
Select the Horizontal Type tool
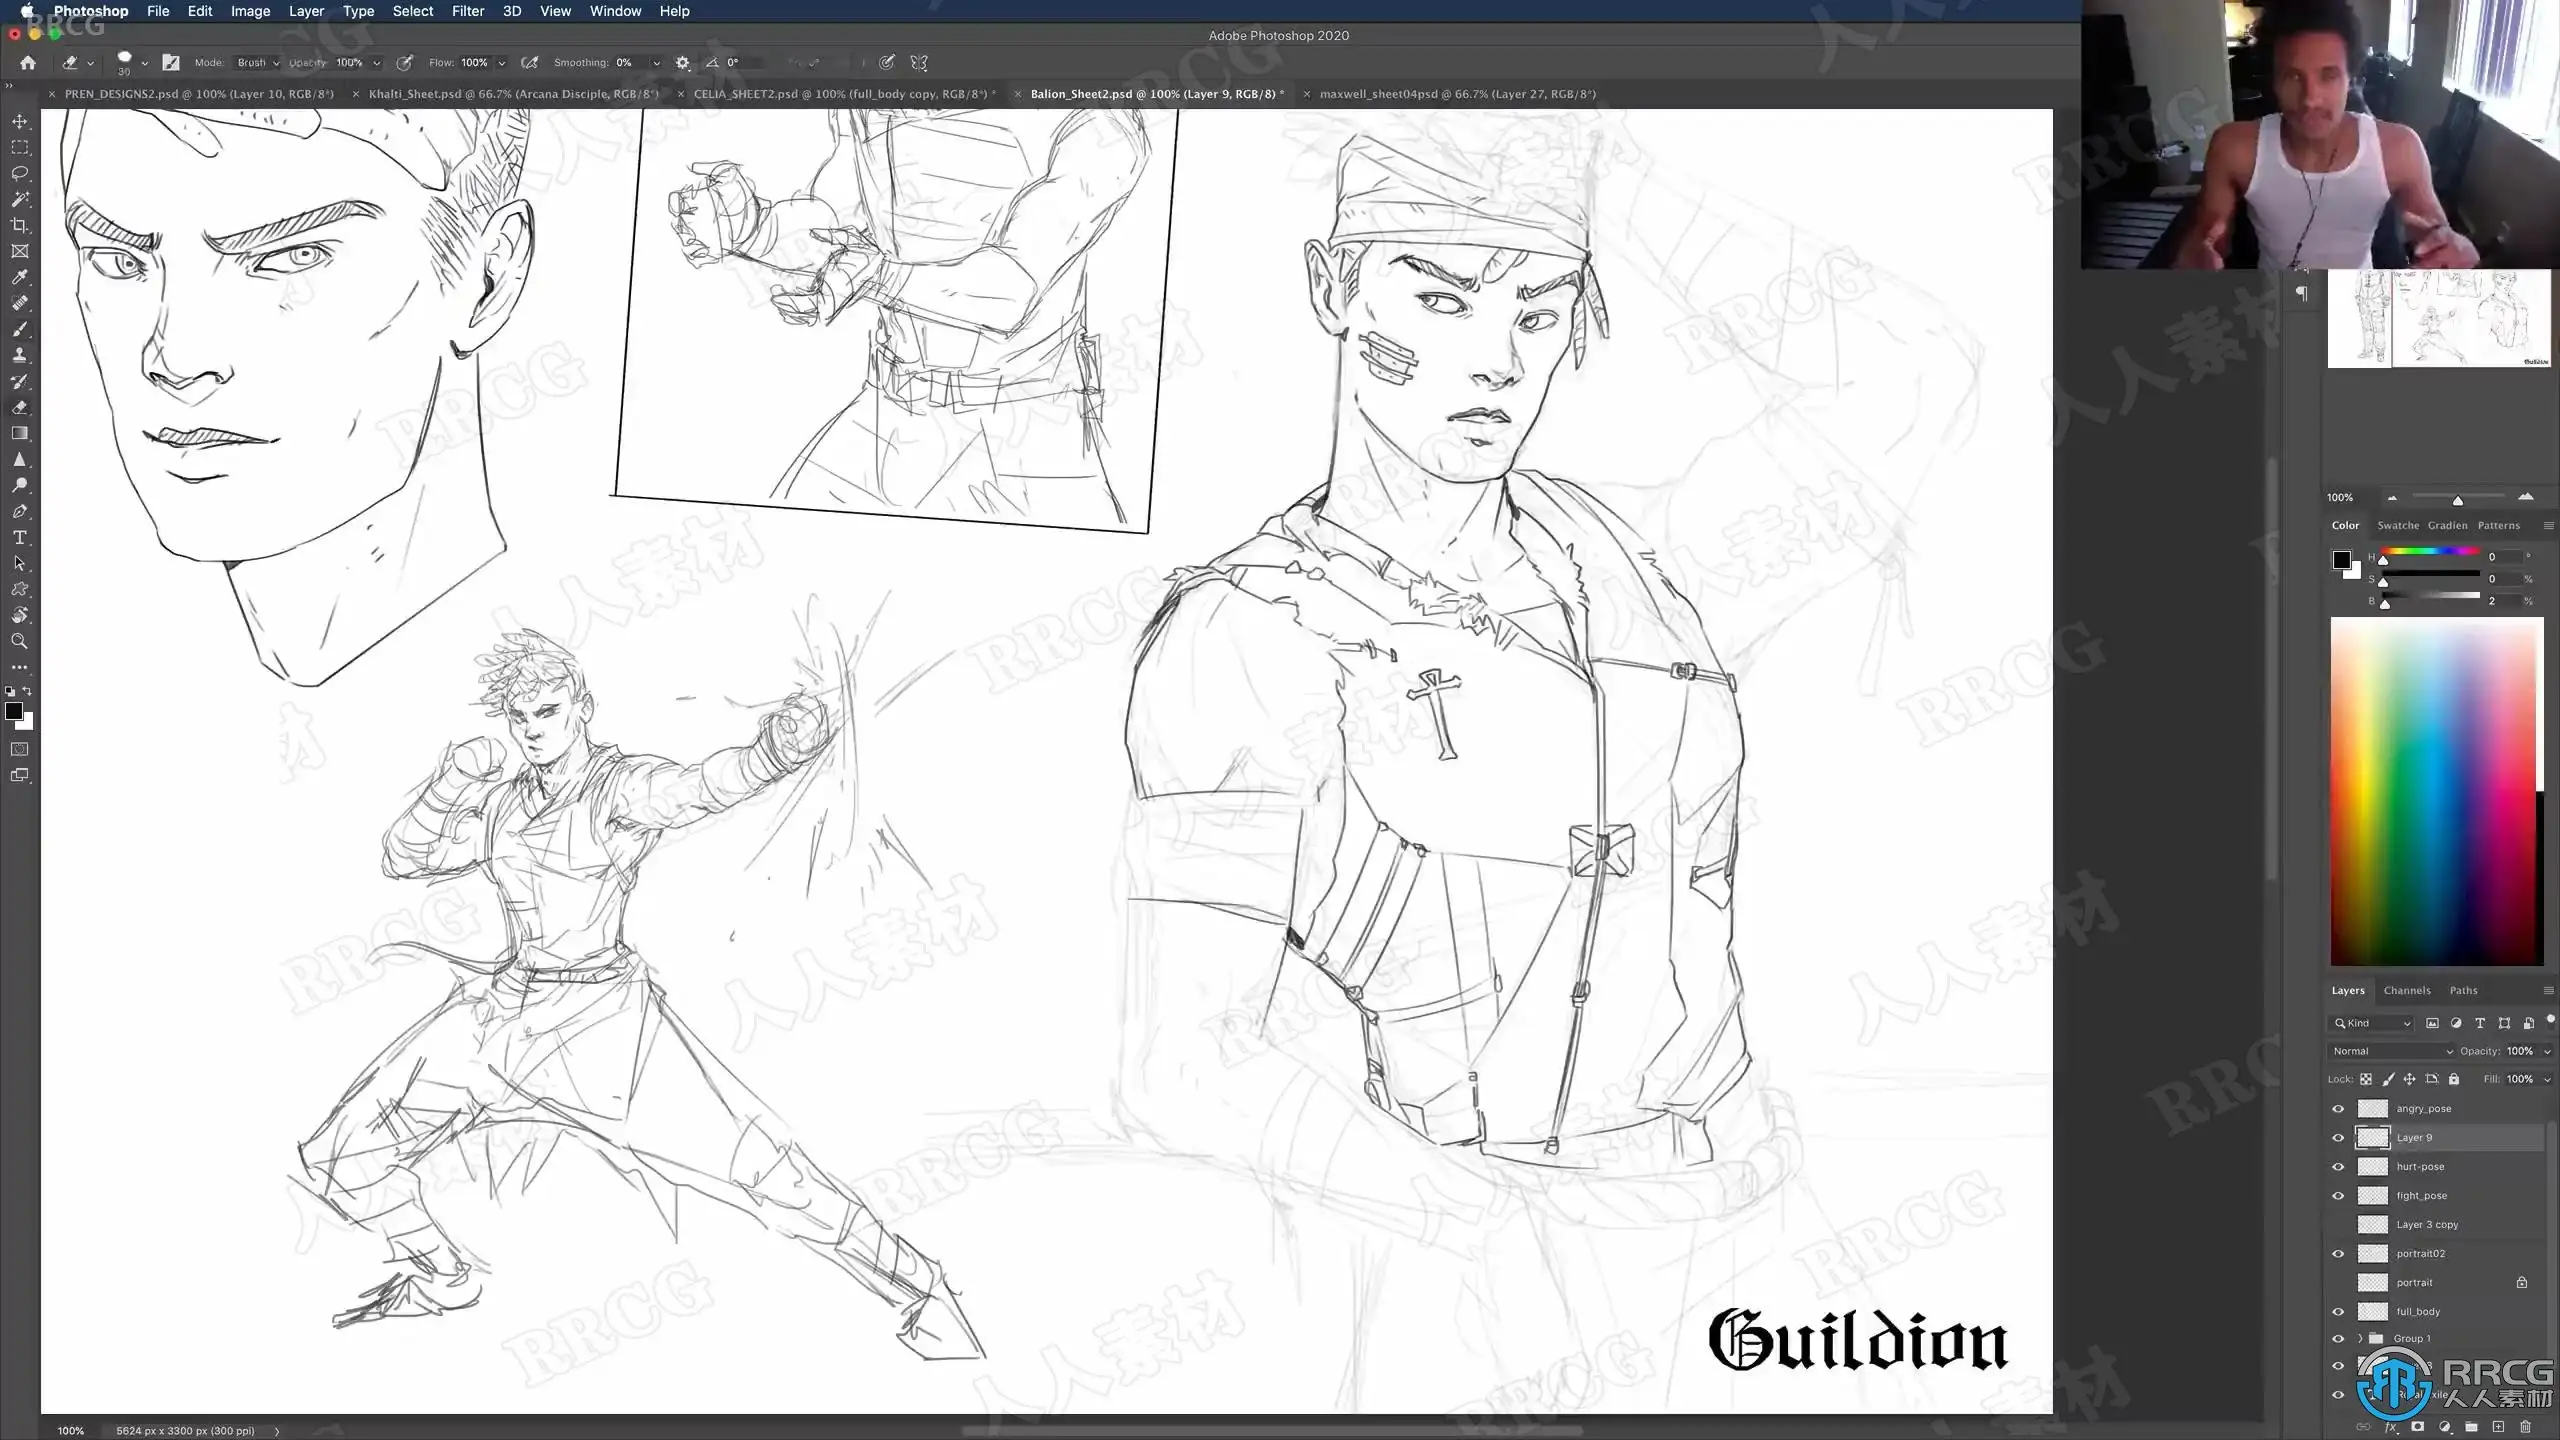19,537
